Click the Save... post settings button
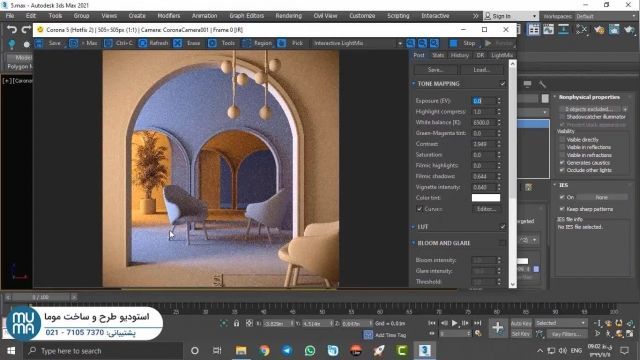 (436, 70)
